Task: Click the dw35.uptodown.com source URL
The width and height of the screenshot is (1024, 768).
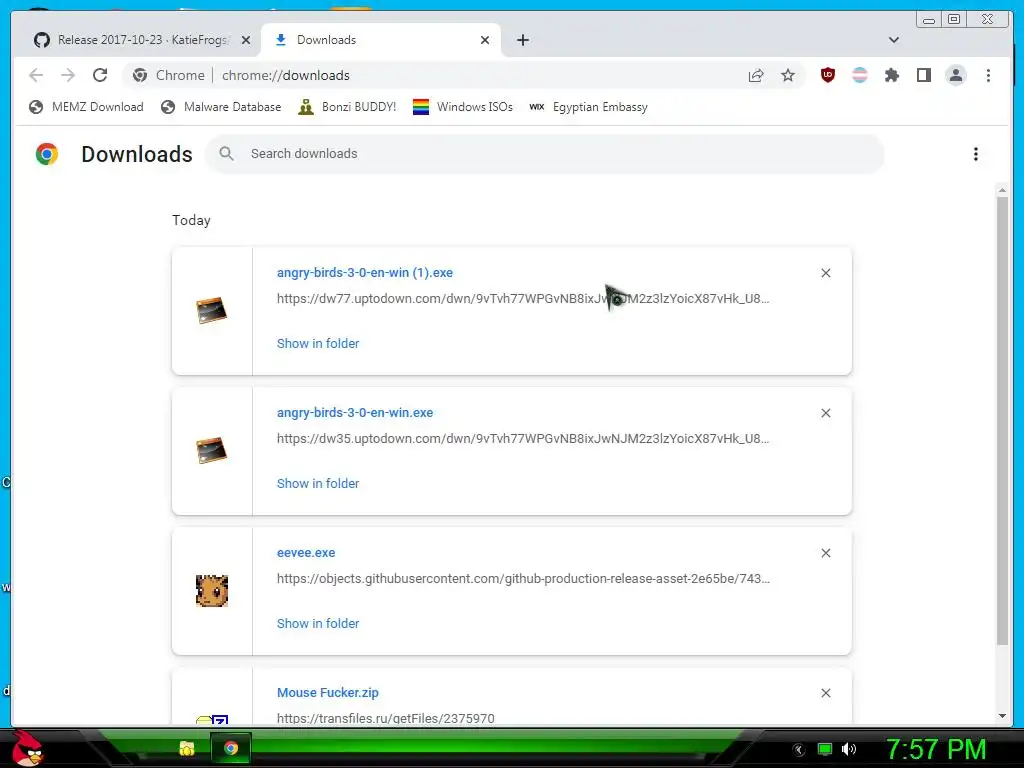Action: coord(523,438)
